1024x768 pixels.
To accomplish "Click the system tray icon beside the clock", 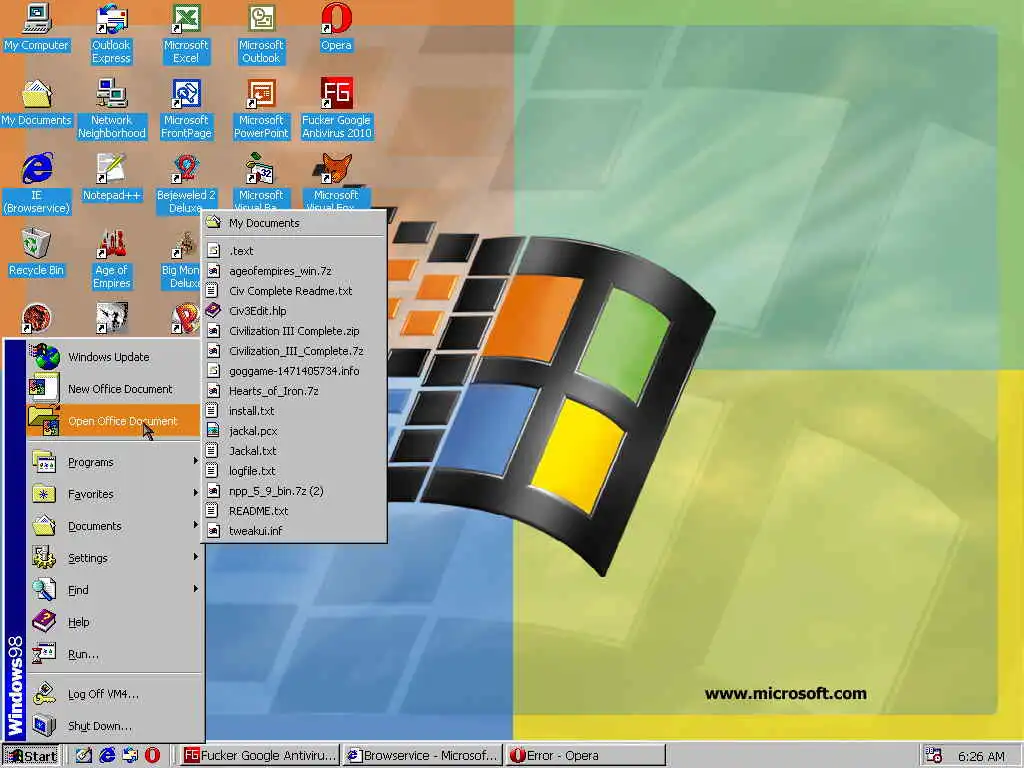I will pos(934,756).
